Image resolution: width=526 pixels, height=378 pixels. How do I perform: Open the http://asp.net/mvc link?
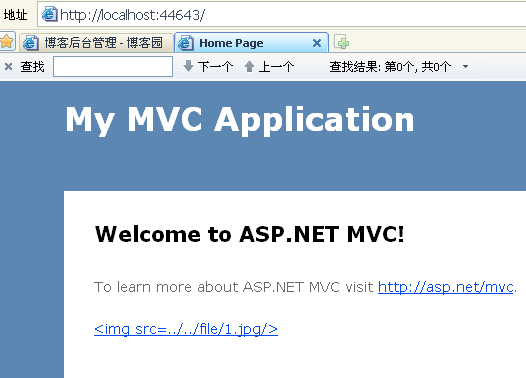coord(445,287)
